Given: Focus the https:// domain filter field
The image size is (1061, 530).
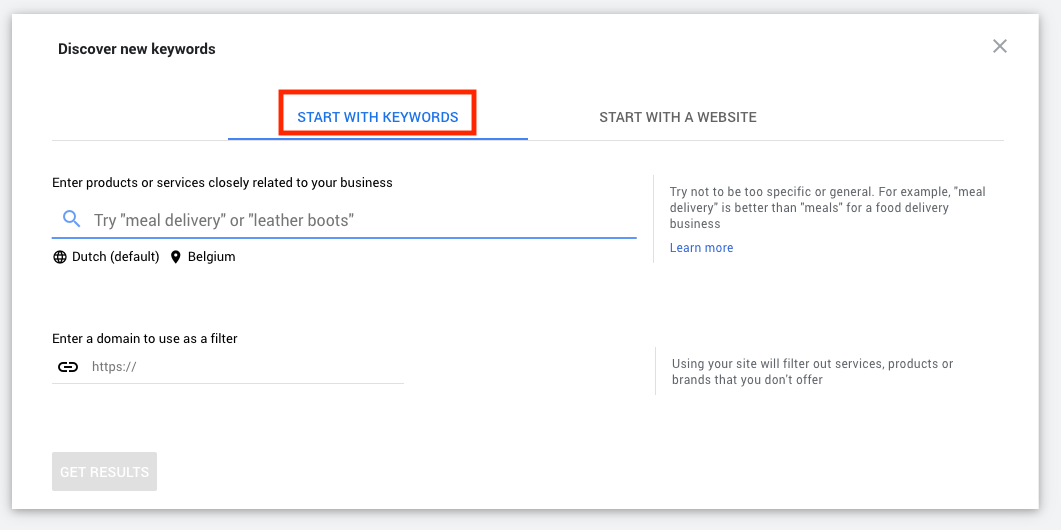Looking at the screenshot, I should coord(228,367).
